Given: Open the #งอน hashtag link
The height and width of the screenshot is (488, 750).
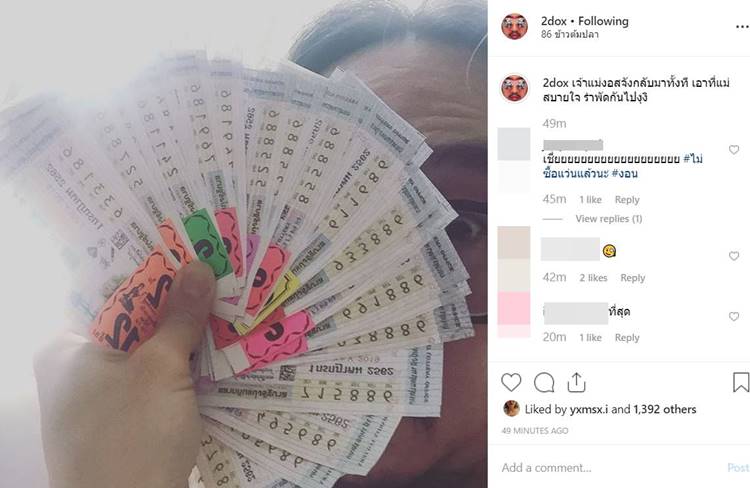Looking at the screenshot, I should [624, 174].
